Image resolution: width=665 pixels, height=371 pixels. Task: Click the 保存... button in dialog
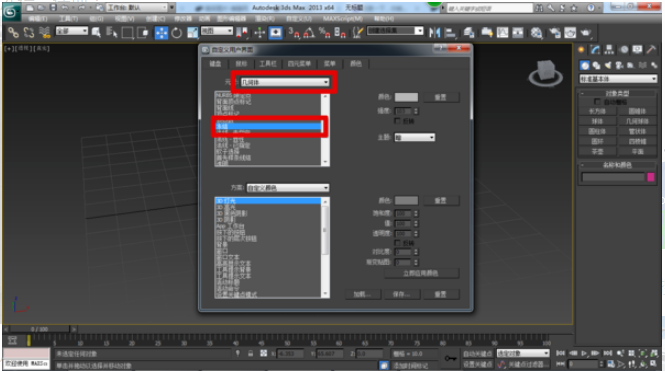coord(401,294)
